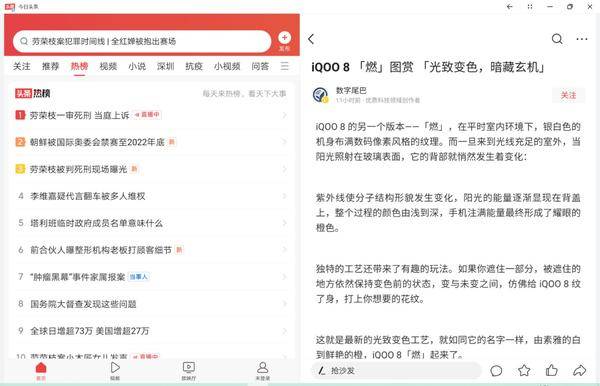
Task: Click the search magnifier in the red header
Action: (x=24, y=41)
